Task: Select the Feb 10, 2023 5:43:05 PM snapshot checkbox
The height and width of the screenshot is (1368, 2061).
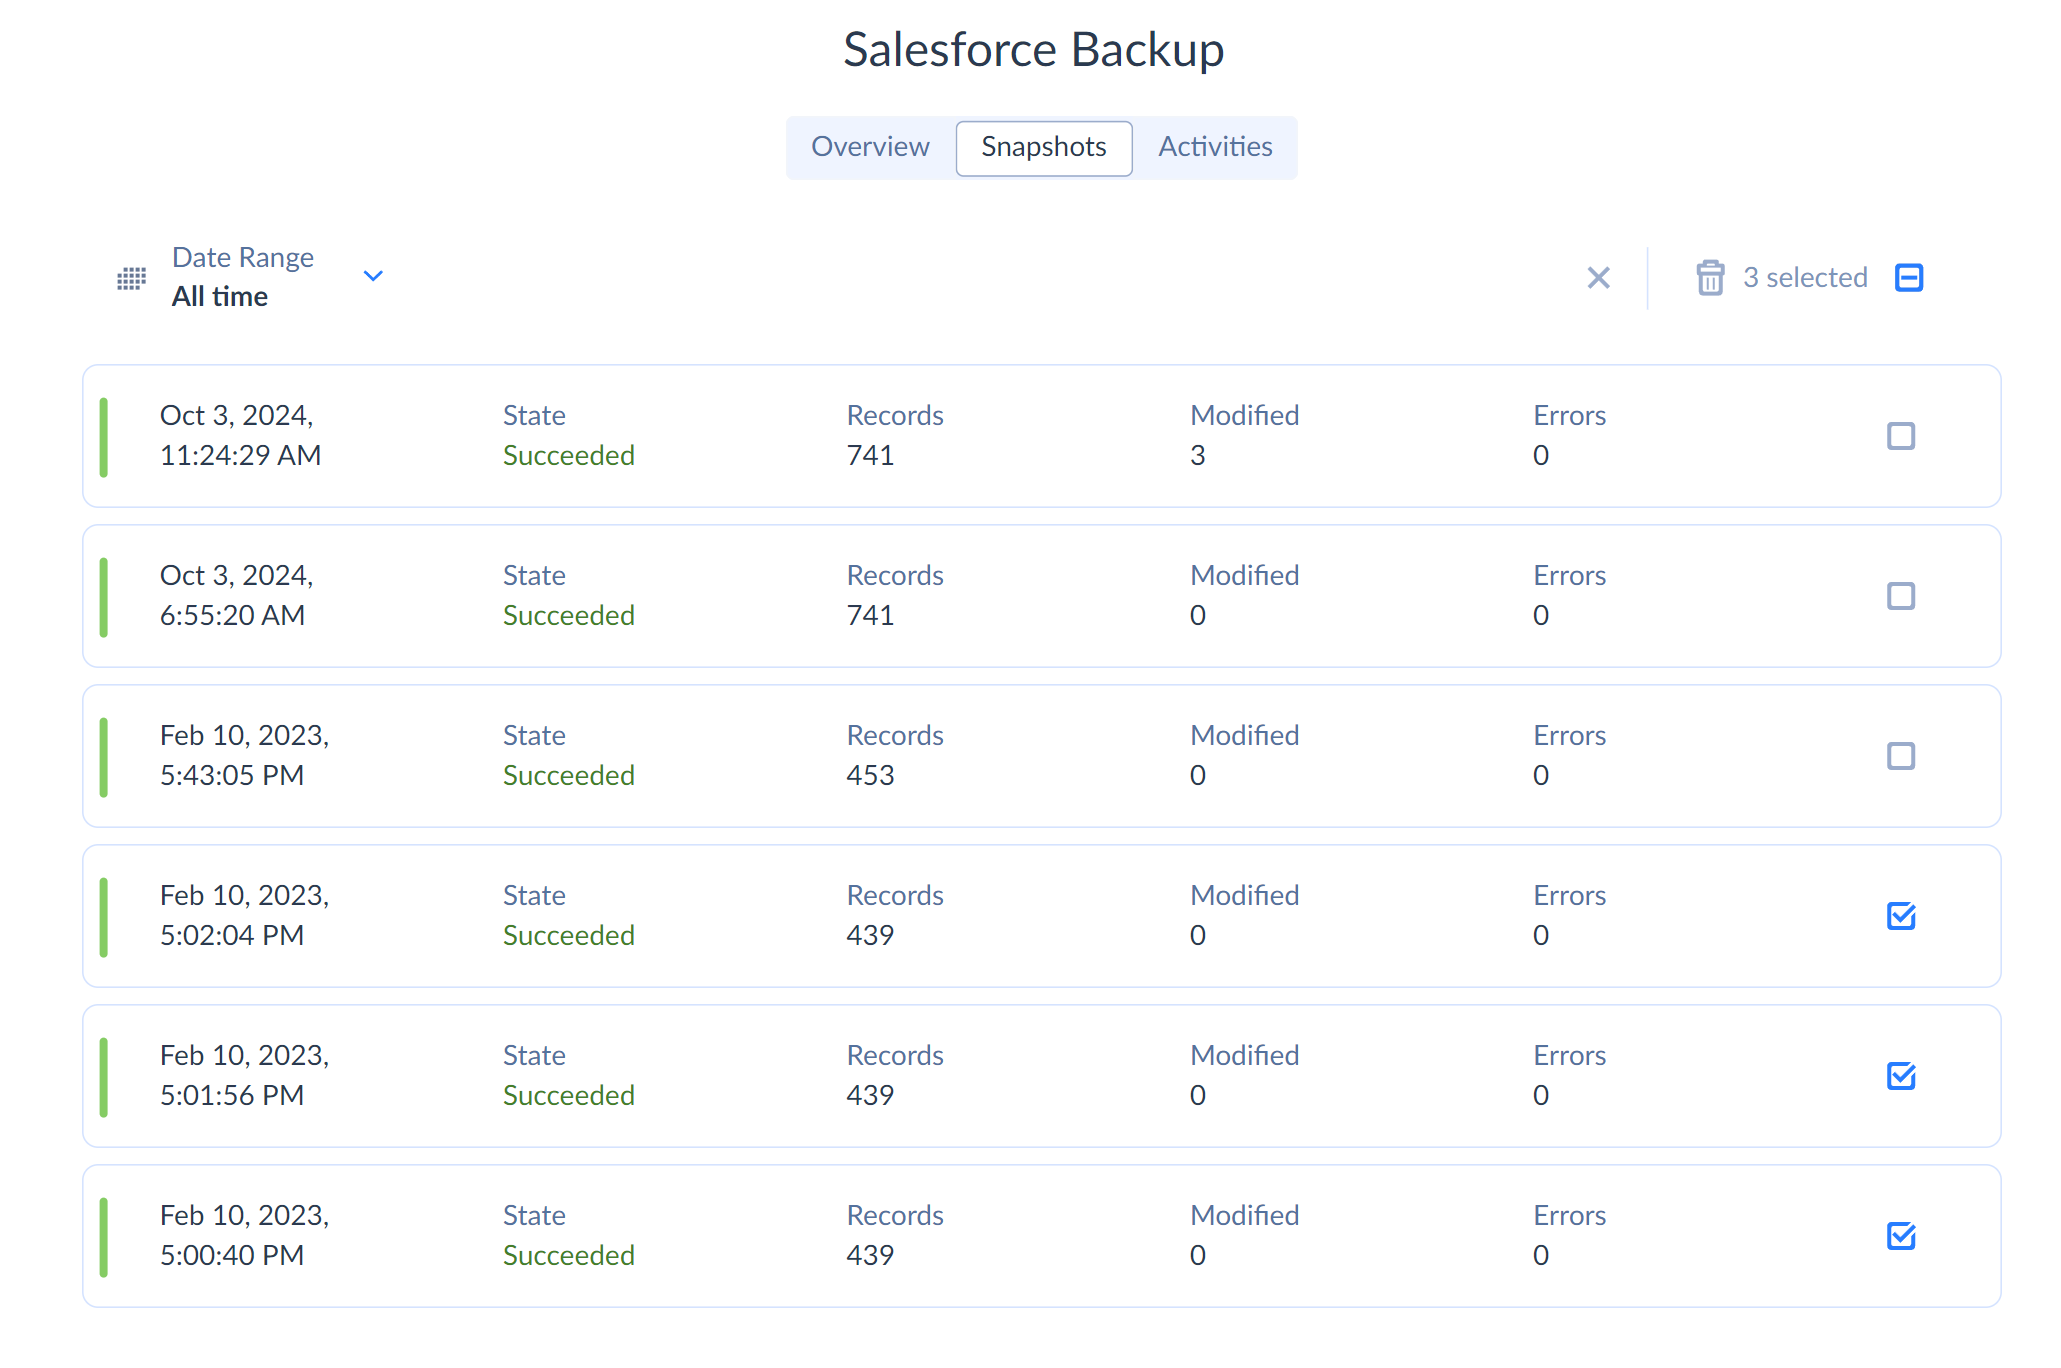Action: coord(1900,756)
